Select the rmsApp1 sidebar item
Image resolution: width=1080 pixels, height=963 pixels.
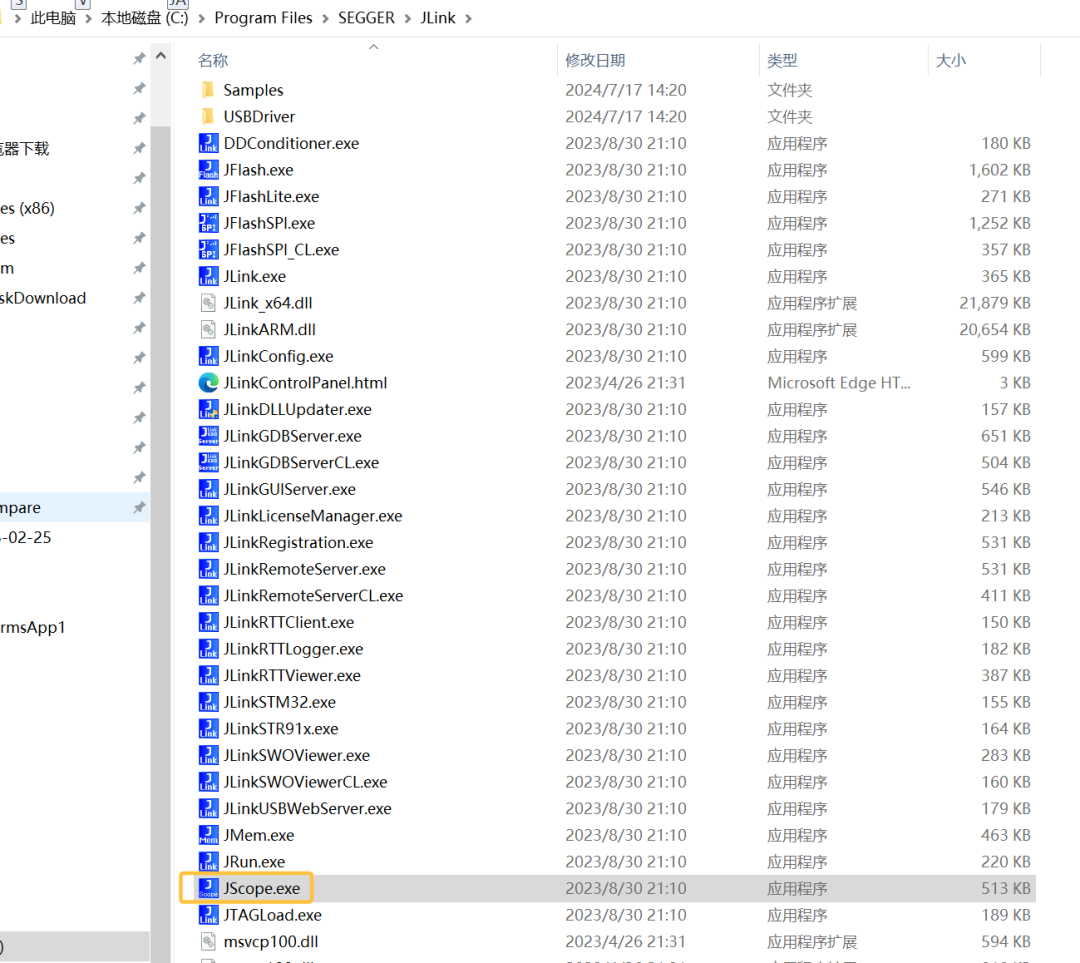click(33, 628)
